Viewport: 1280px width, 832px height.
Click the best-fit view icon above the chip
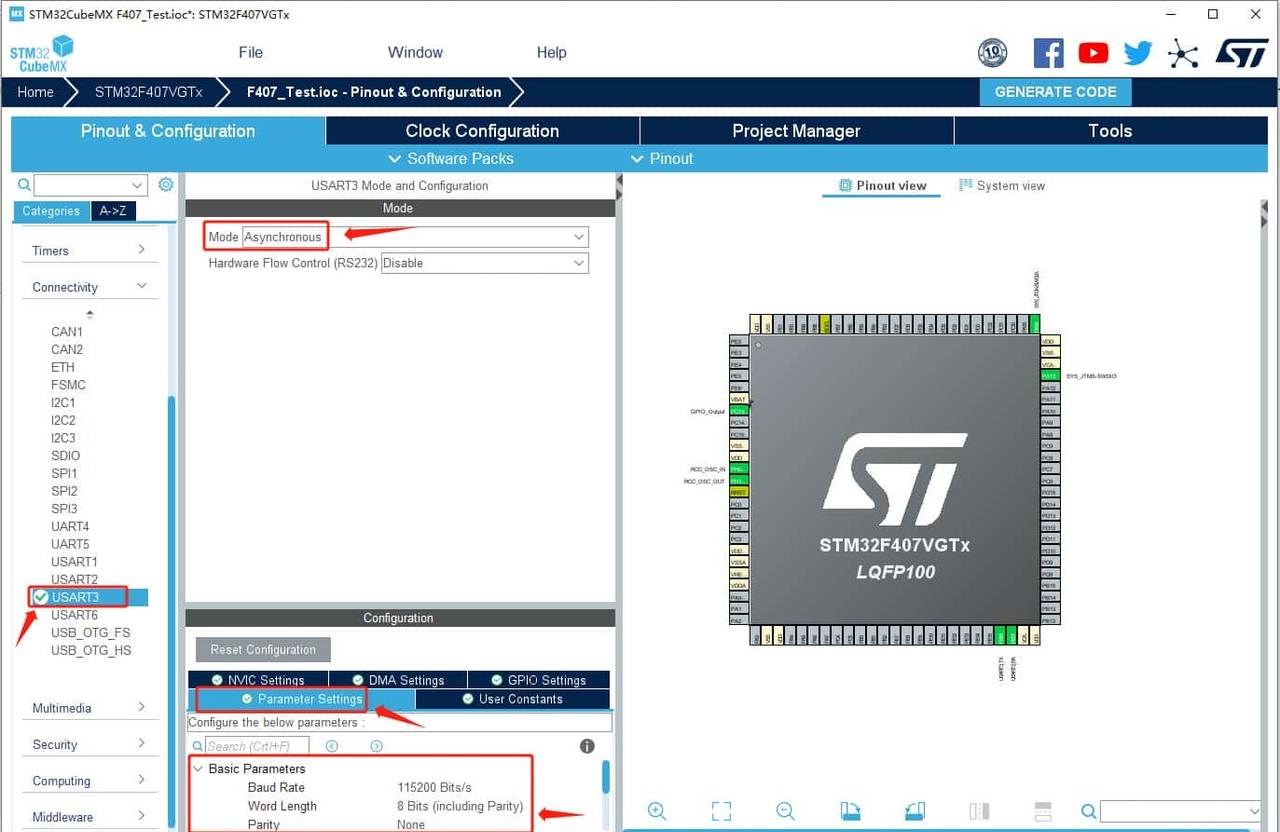tap(721, 811)
